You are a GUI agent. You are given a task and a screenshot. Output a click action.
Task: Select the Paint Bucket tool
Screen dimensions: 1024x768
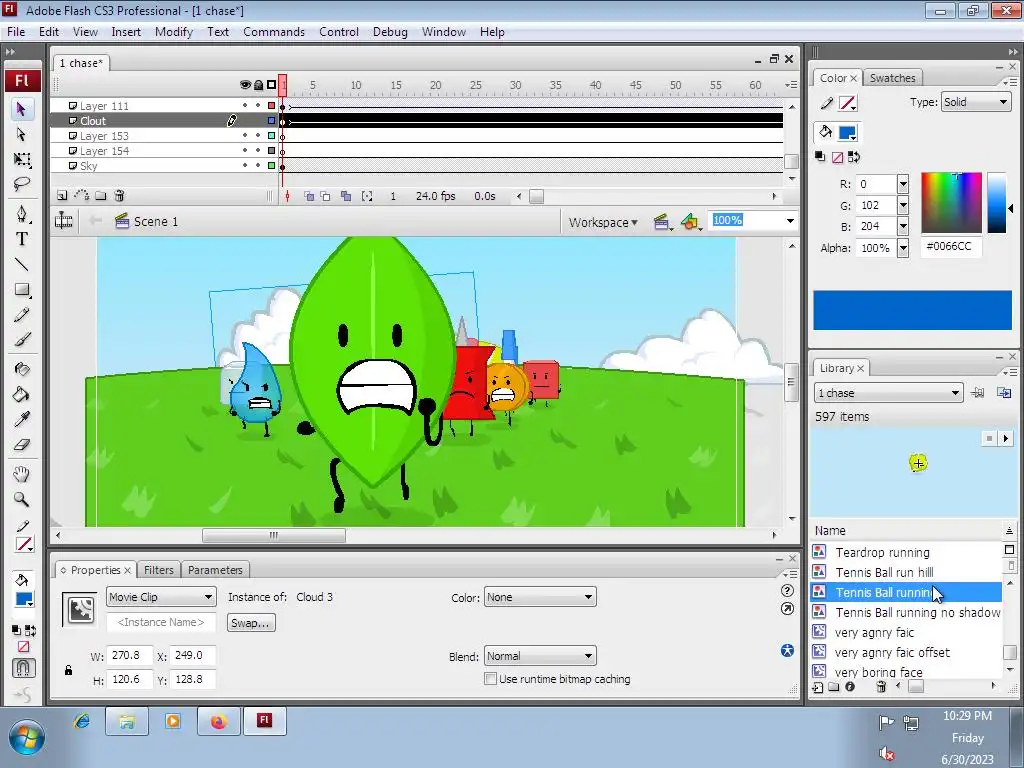click(22, 394)
